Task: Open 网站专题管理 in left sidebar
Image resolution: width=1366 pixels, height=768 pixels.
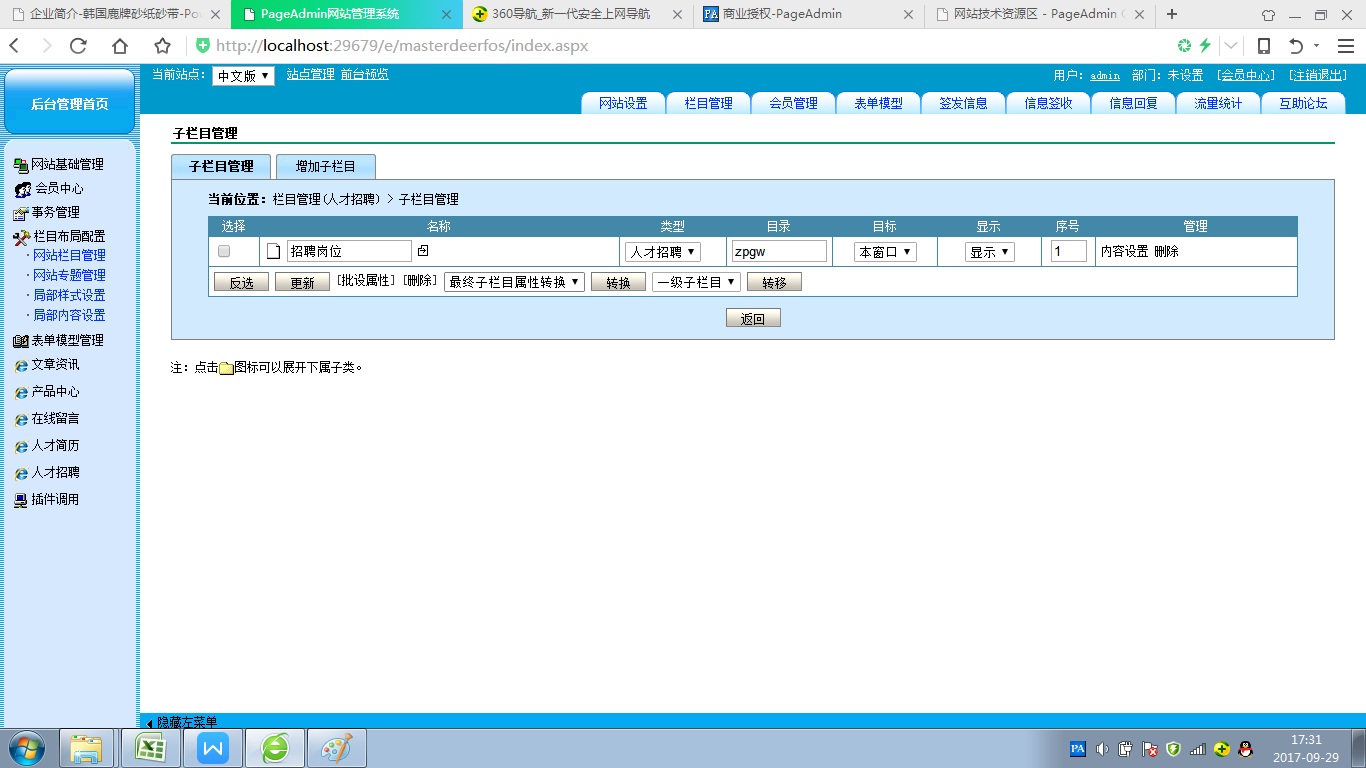Action: [x=69, y=275]
